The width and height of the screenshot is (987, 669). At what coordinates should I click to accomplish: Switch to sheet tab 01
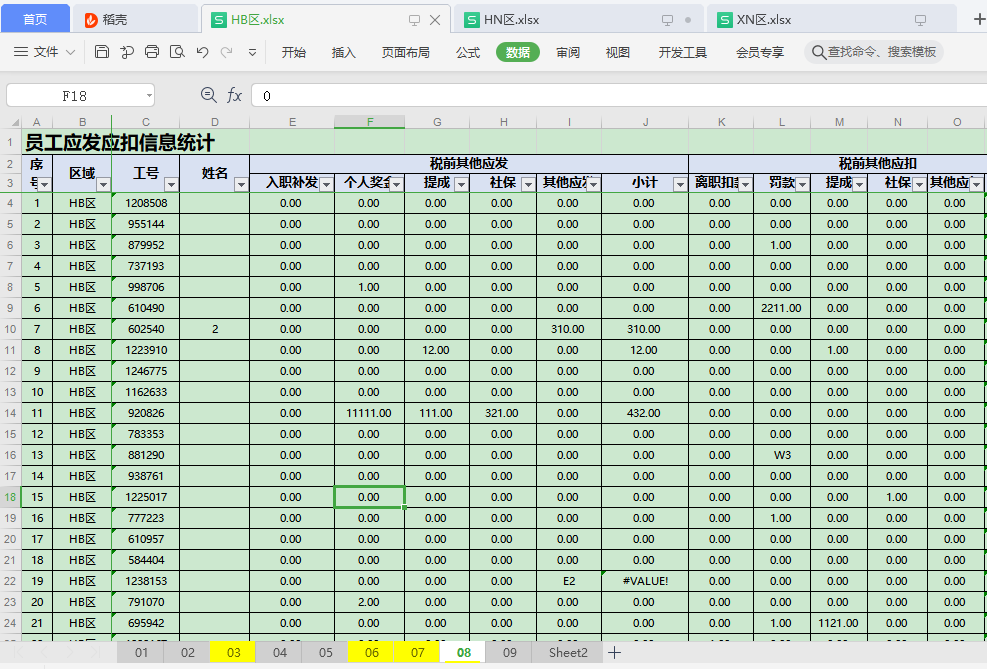tap(141, 653)
